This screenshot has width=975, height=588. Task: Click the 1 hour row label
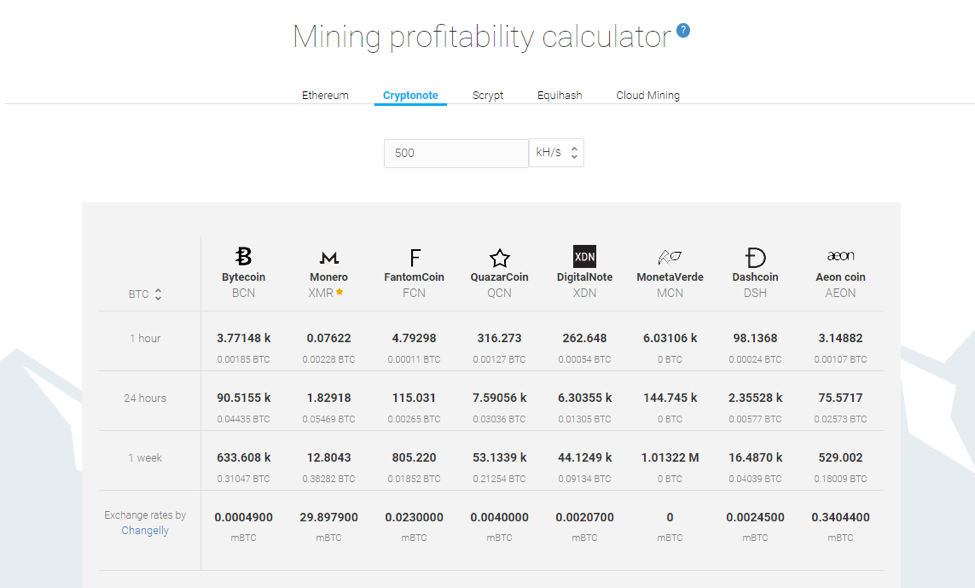pos(145,338)
